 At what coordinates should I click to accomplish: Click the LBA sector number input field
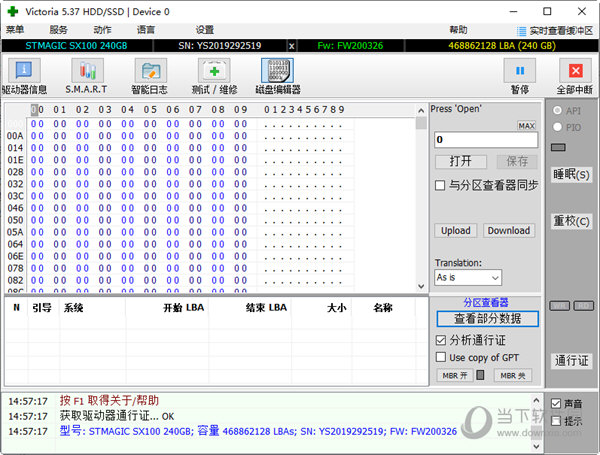tap(485, 140)
